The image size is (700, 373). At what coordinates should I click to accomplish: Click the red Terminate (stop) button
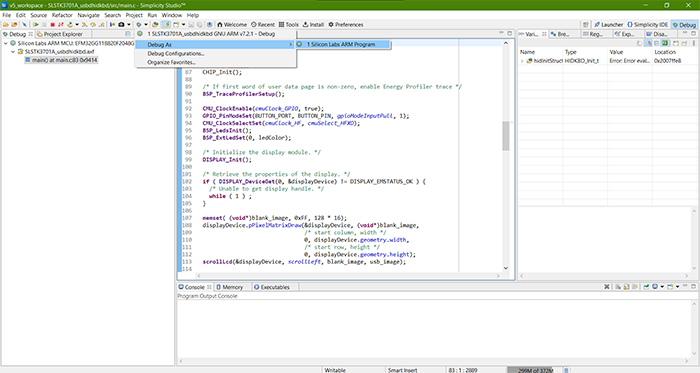point(53,25)
